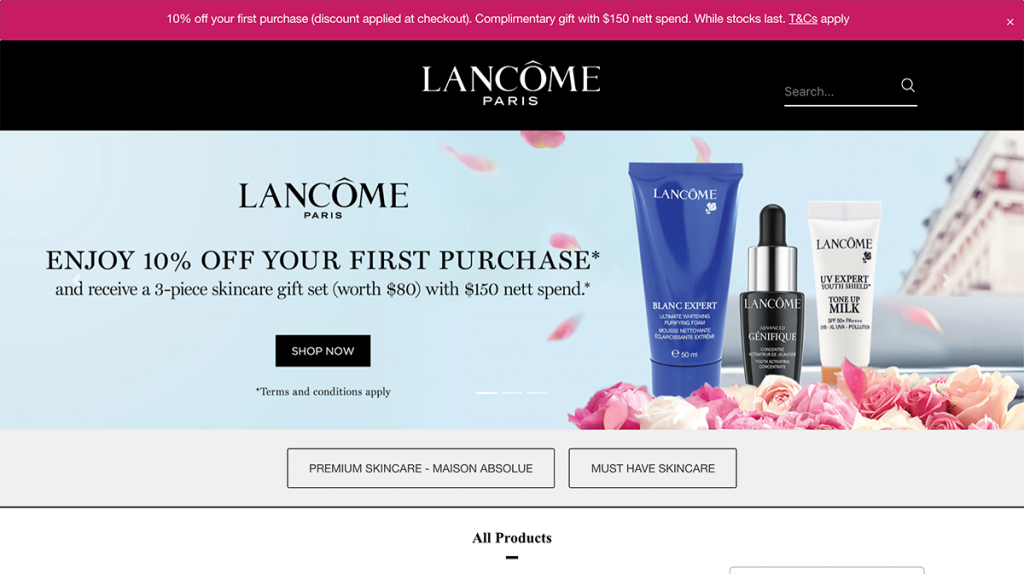Image resolution: width=1024 pixels, height=574 pixels.
Task: Open Must Have Skincare category
Action: point(652,468)
